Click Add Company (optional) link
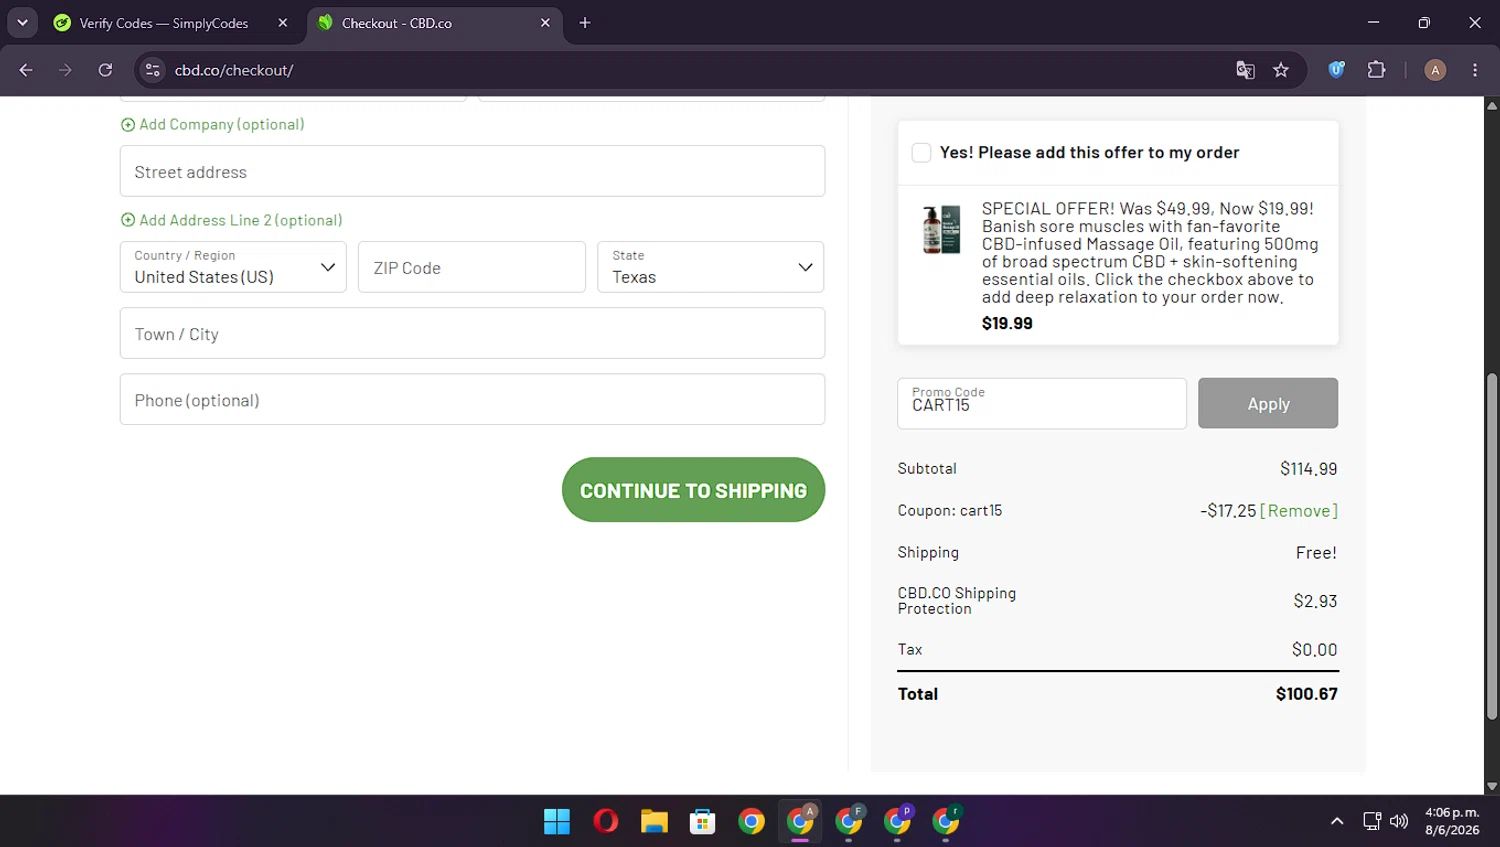 pyautogui.click(x=213, y=124)
